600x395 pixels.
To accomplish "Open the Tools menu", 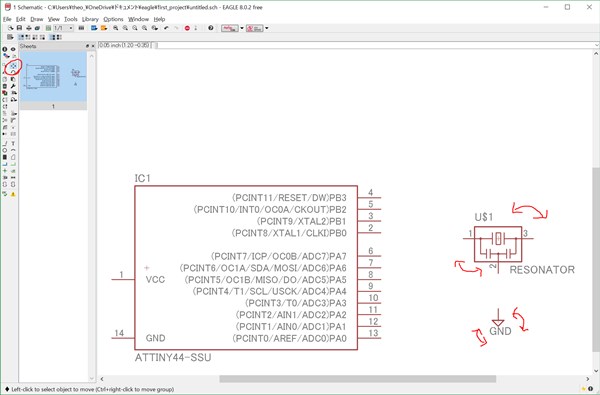I will point(71,19).
